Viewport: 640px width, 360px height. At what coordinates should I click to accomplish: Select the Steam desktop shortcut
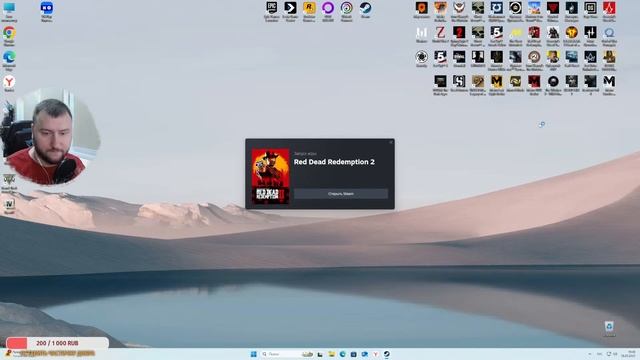tap(365, 8)
